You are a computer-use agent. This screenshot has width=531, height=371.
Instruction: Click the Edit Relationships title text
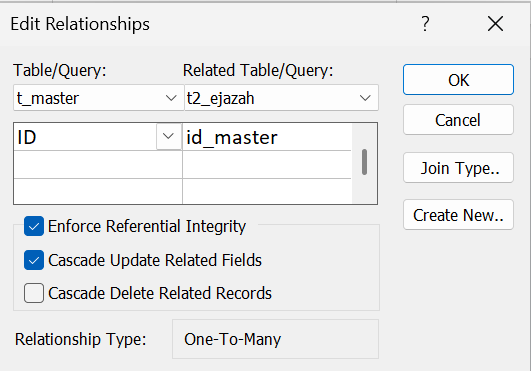(x=80, y=24)
